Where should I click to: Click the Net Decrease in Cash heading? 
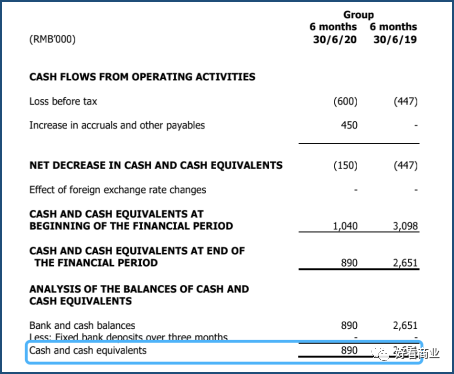[156, 165]
